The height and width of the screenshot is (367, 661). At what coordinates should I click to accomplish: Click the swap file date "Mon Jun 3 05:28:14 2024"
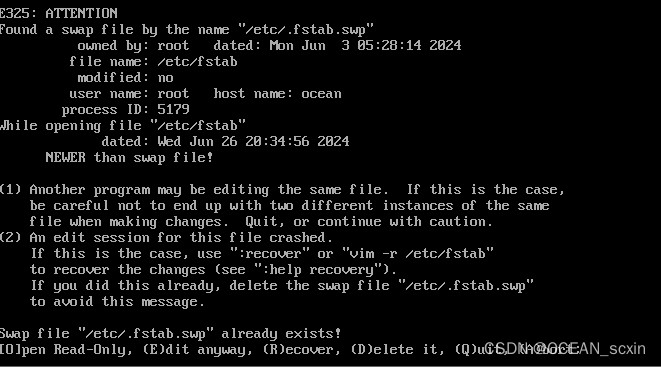(365, 46)
